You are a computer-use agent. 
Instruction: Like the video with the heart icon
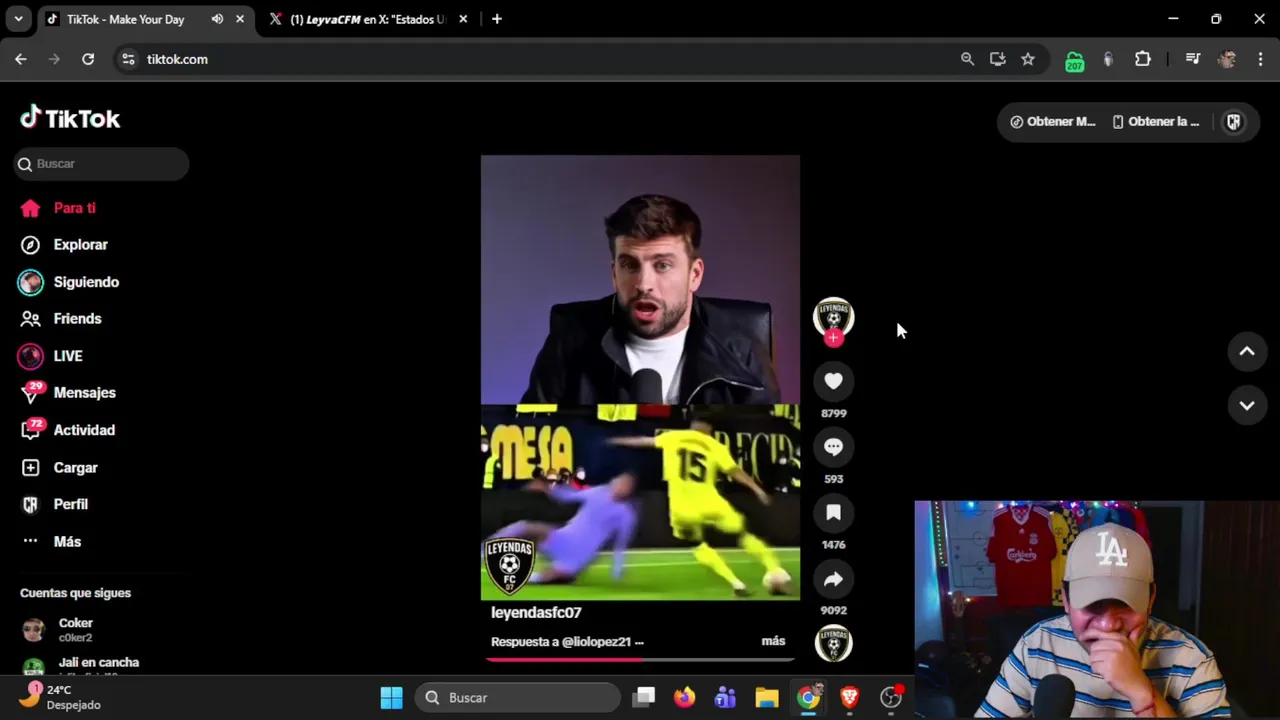tap(833, 381)
